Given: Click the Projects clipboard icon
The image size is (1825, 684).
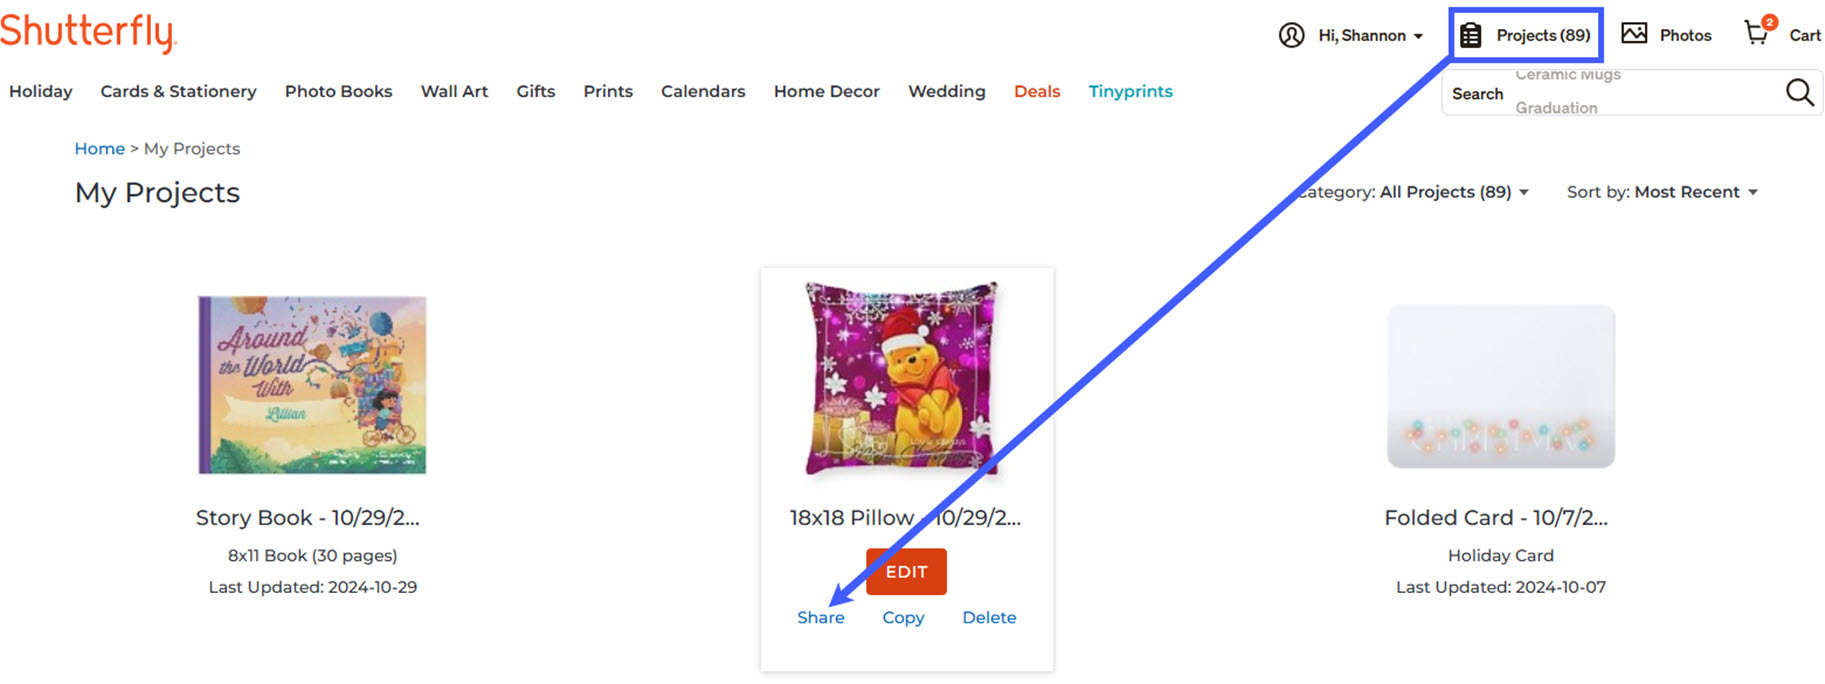Looking at the screenshot, I should coord(1470,35).
